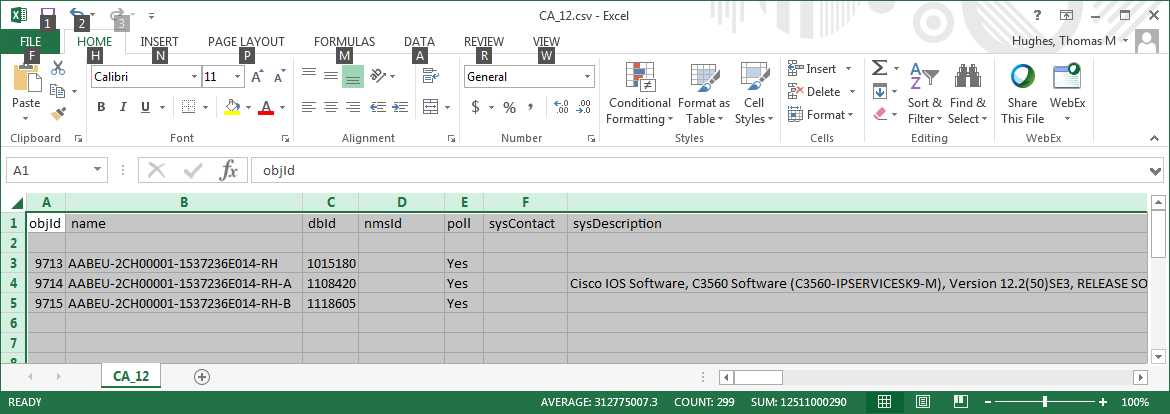Toggle Bold formatting
Viewport: 1170px width, 414px height.
click(x=101, y=107)
